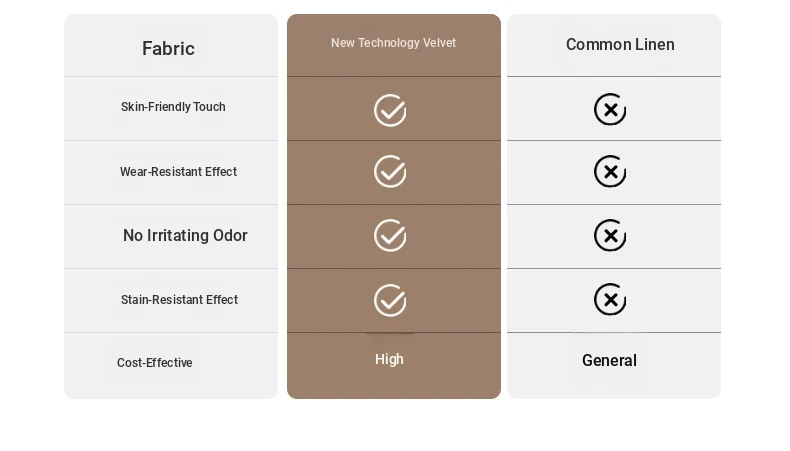Viewport: 790px width, 451px height.
Task: Select the New Technology Velvet header
Action: (393, 43)
